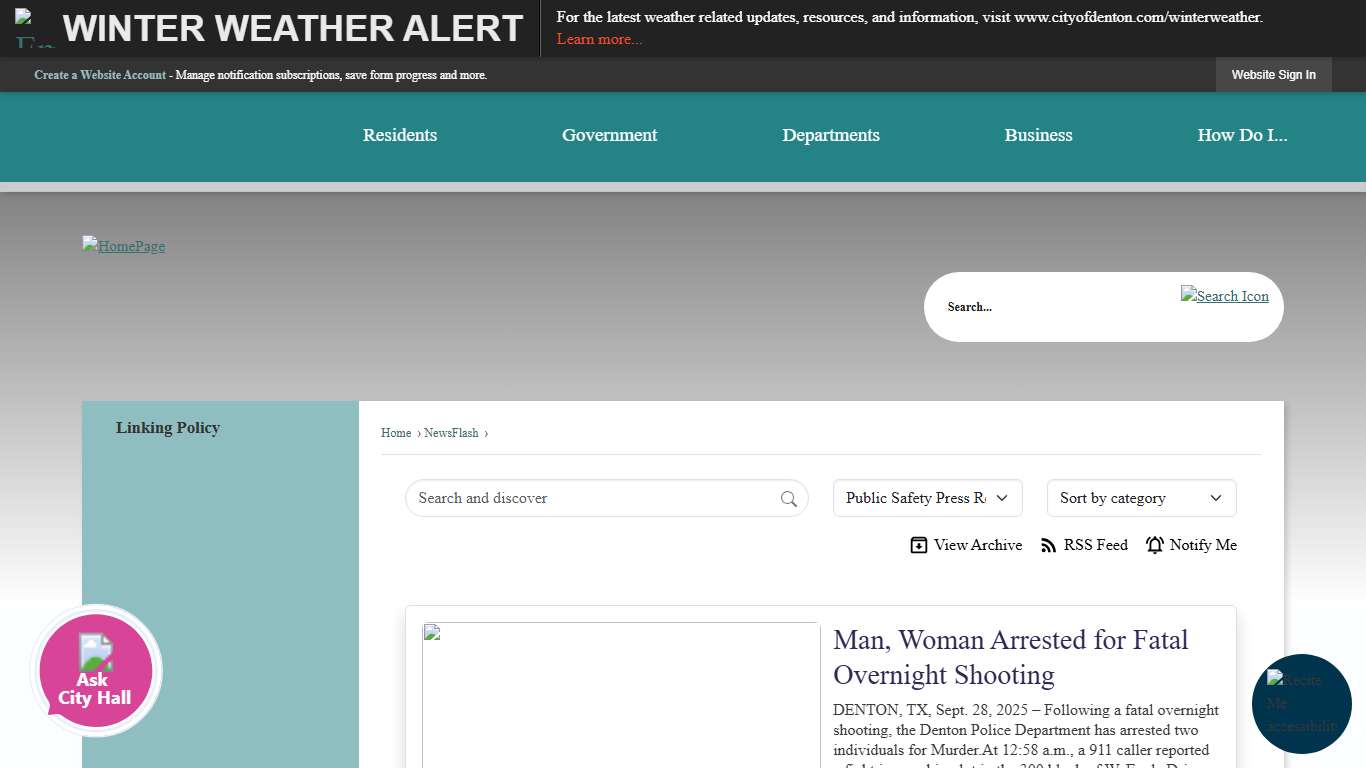Open the How Do I... menu
The image size is (1366, 768).
coord(1242,136)
